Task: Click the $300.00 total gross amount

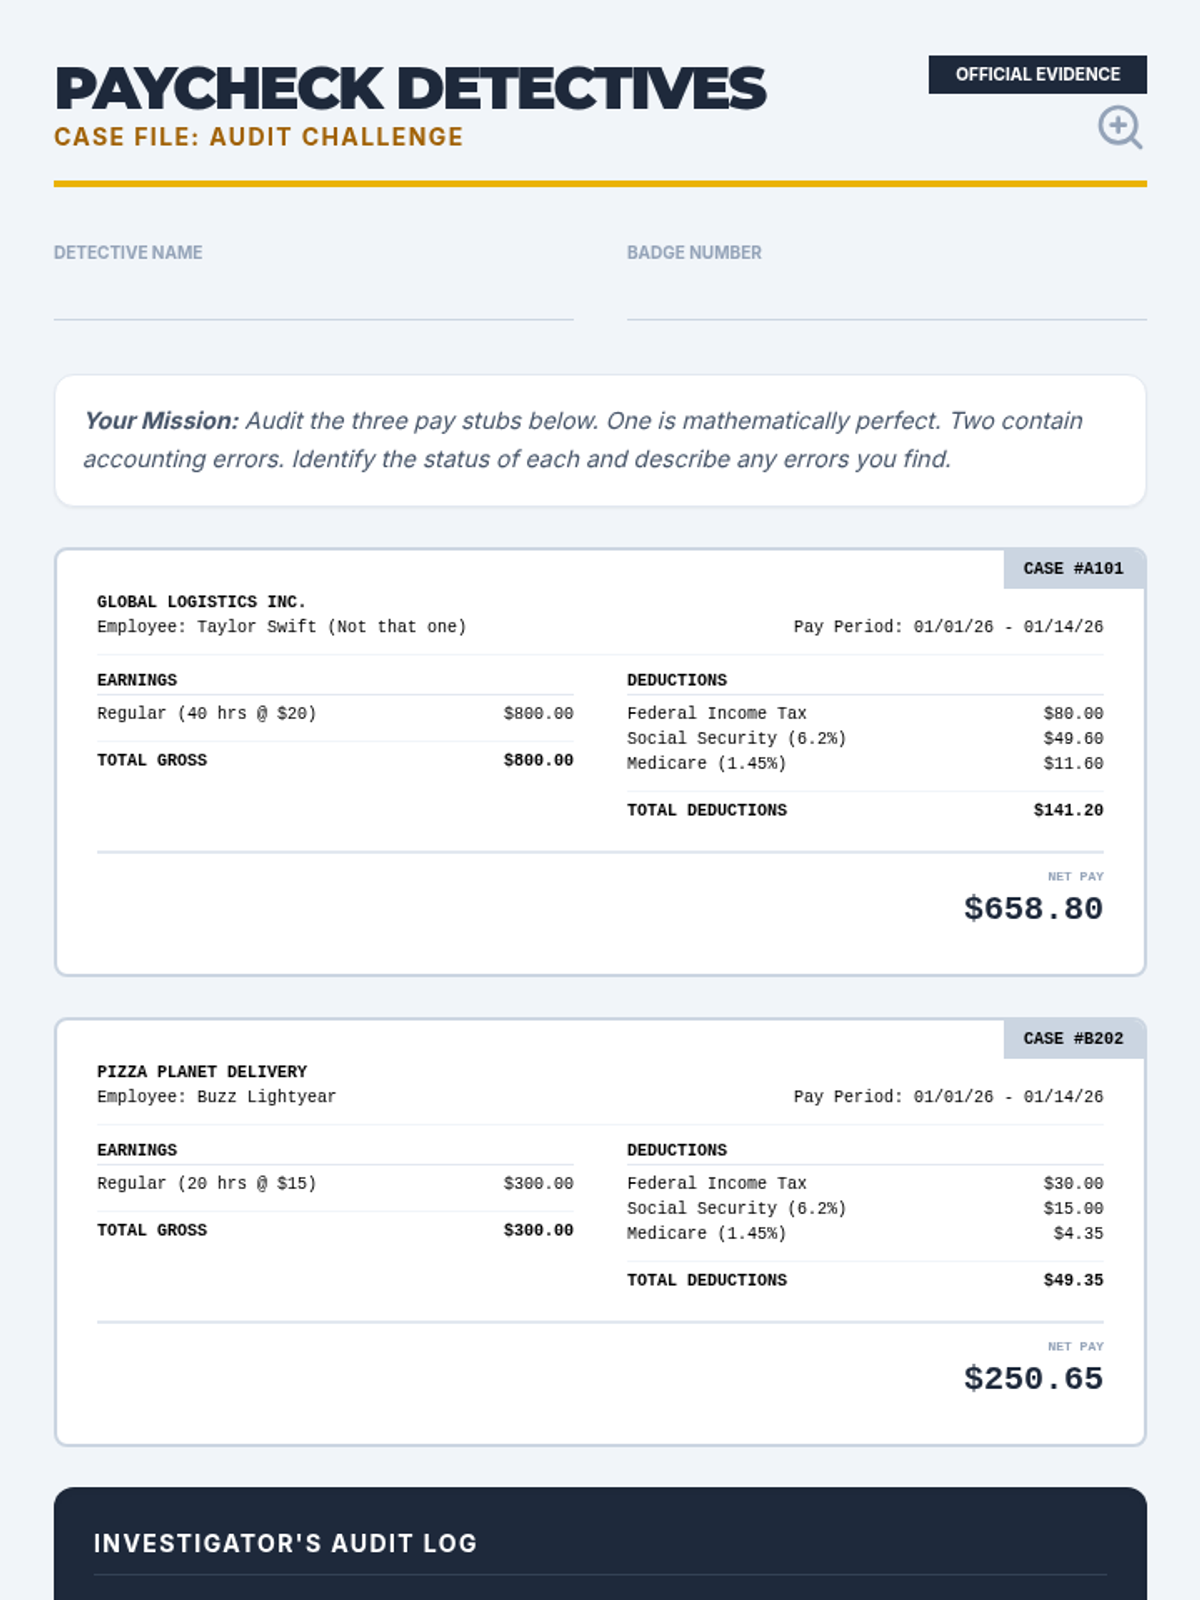Action: point(538,1230)
